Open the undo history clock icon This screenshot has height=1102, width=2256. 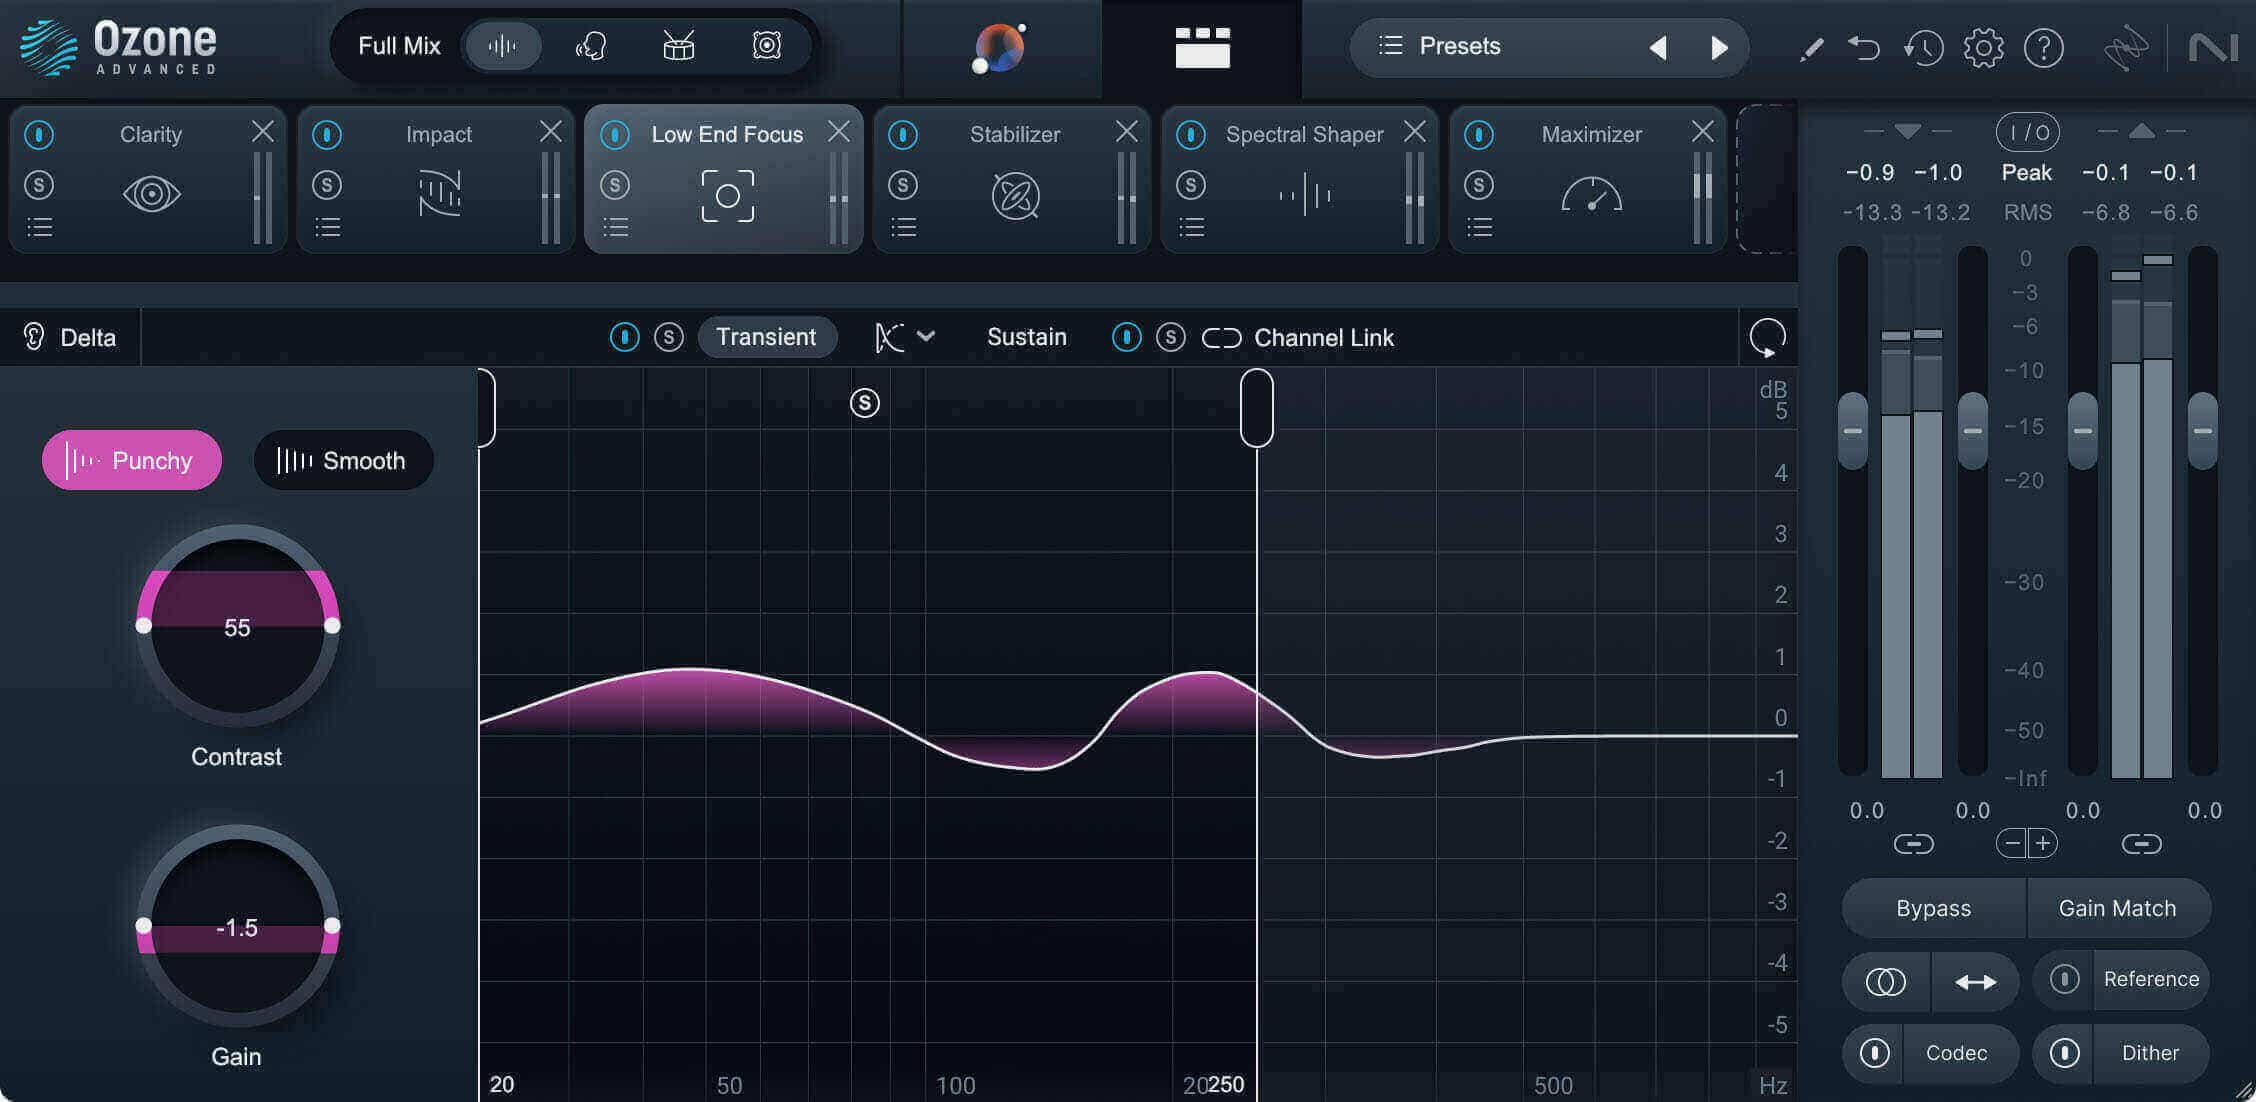[x=1923, y=48]
